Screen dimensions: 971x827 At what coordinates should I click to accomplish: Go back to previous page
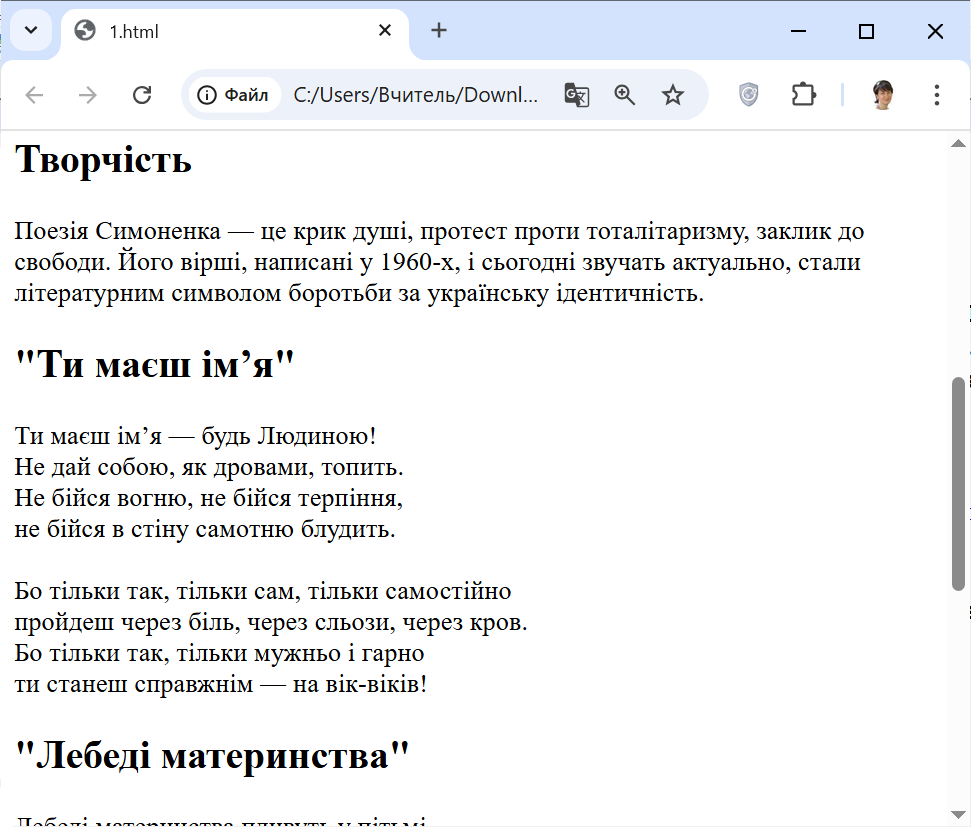tap(35, 95)
